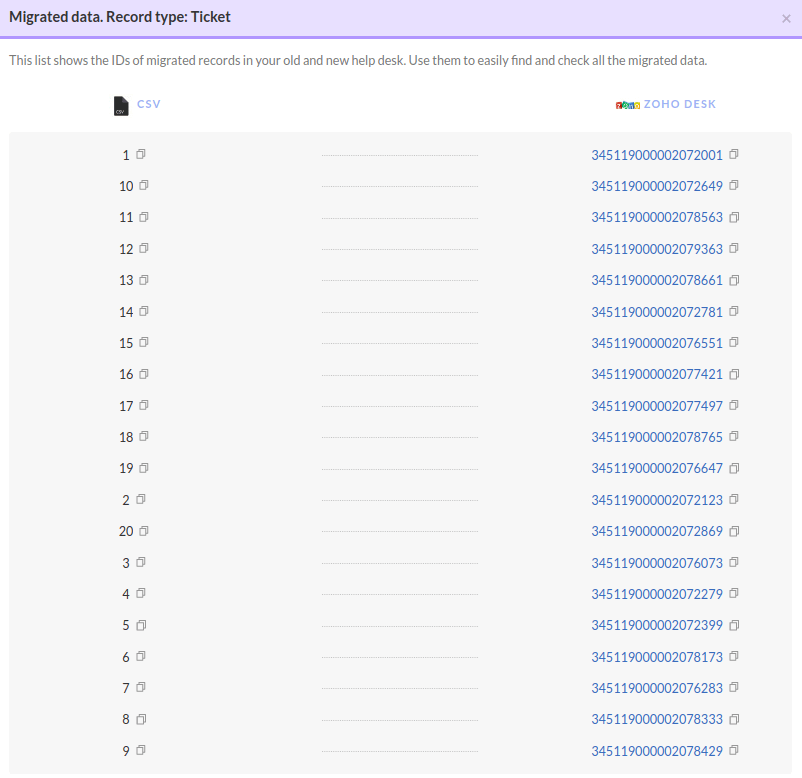
Task: Copy Zoho ID 34511900002076551
Action: (x=734, y=342)
